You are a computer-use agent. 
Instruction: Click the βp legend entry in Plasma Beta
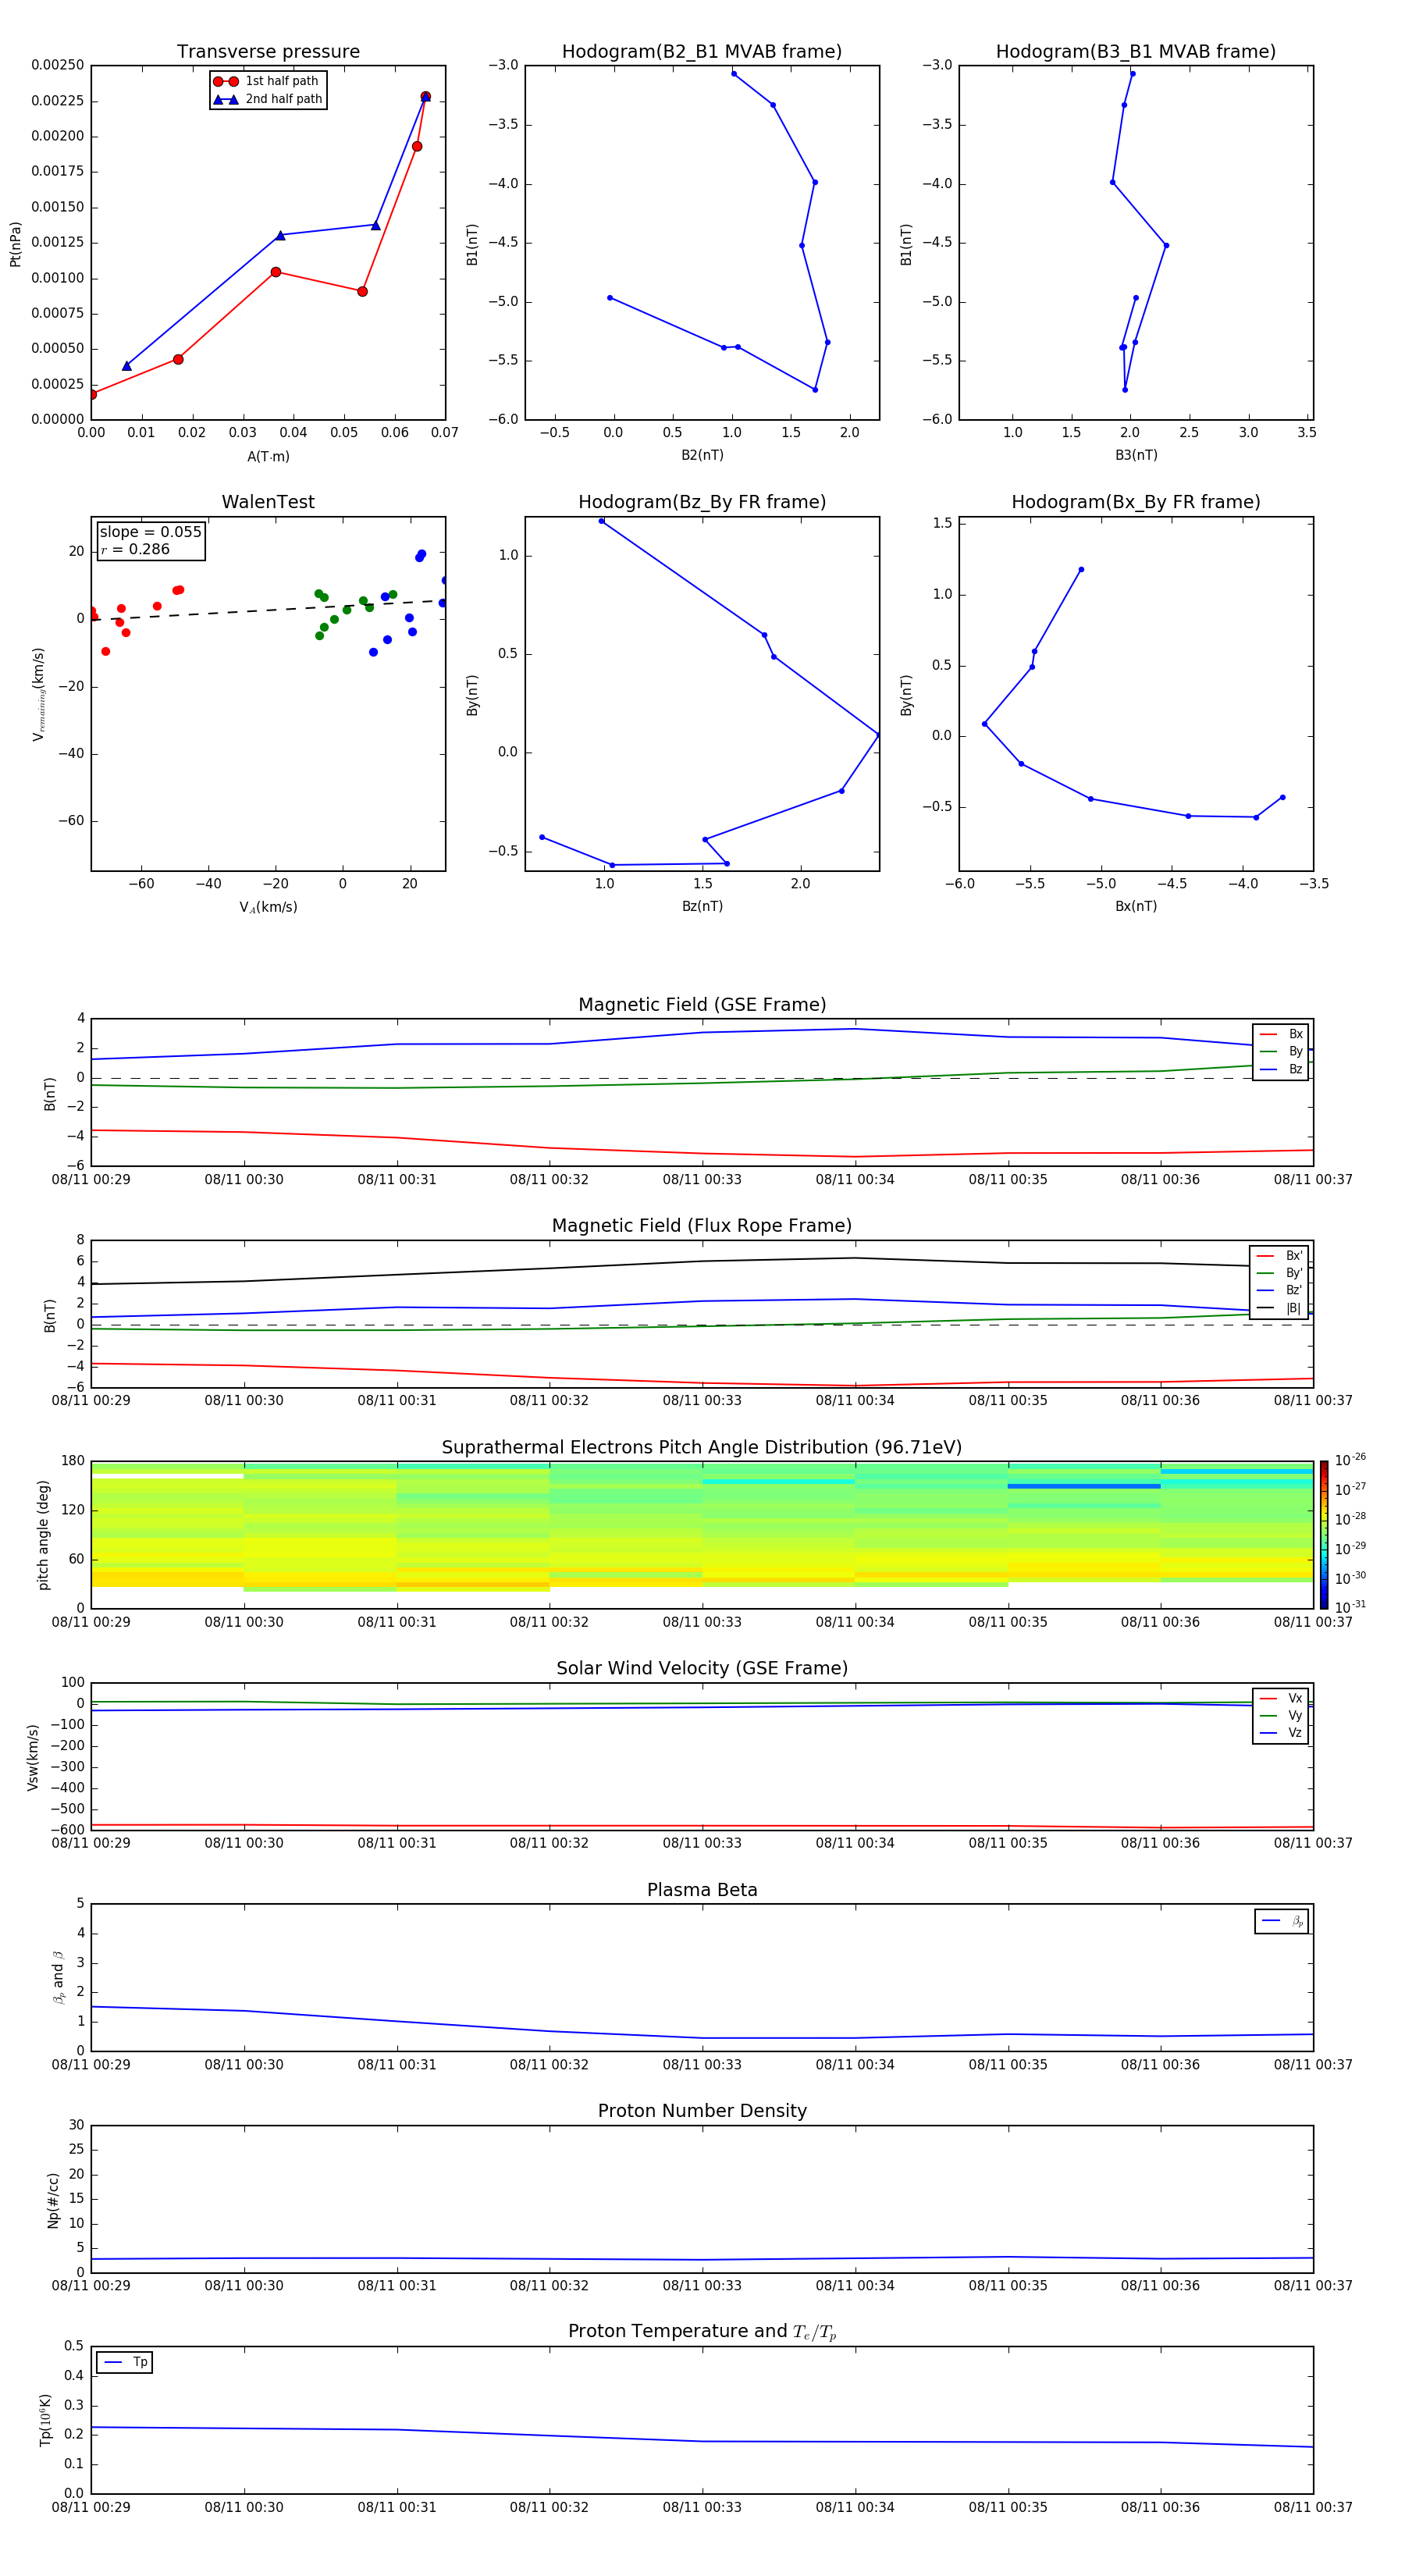coord(1282,1921)
